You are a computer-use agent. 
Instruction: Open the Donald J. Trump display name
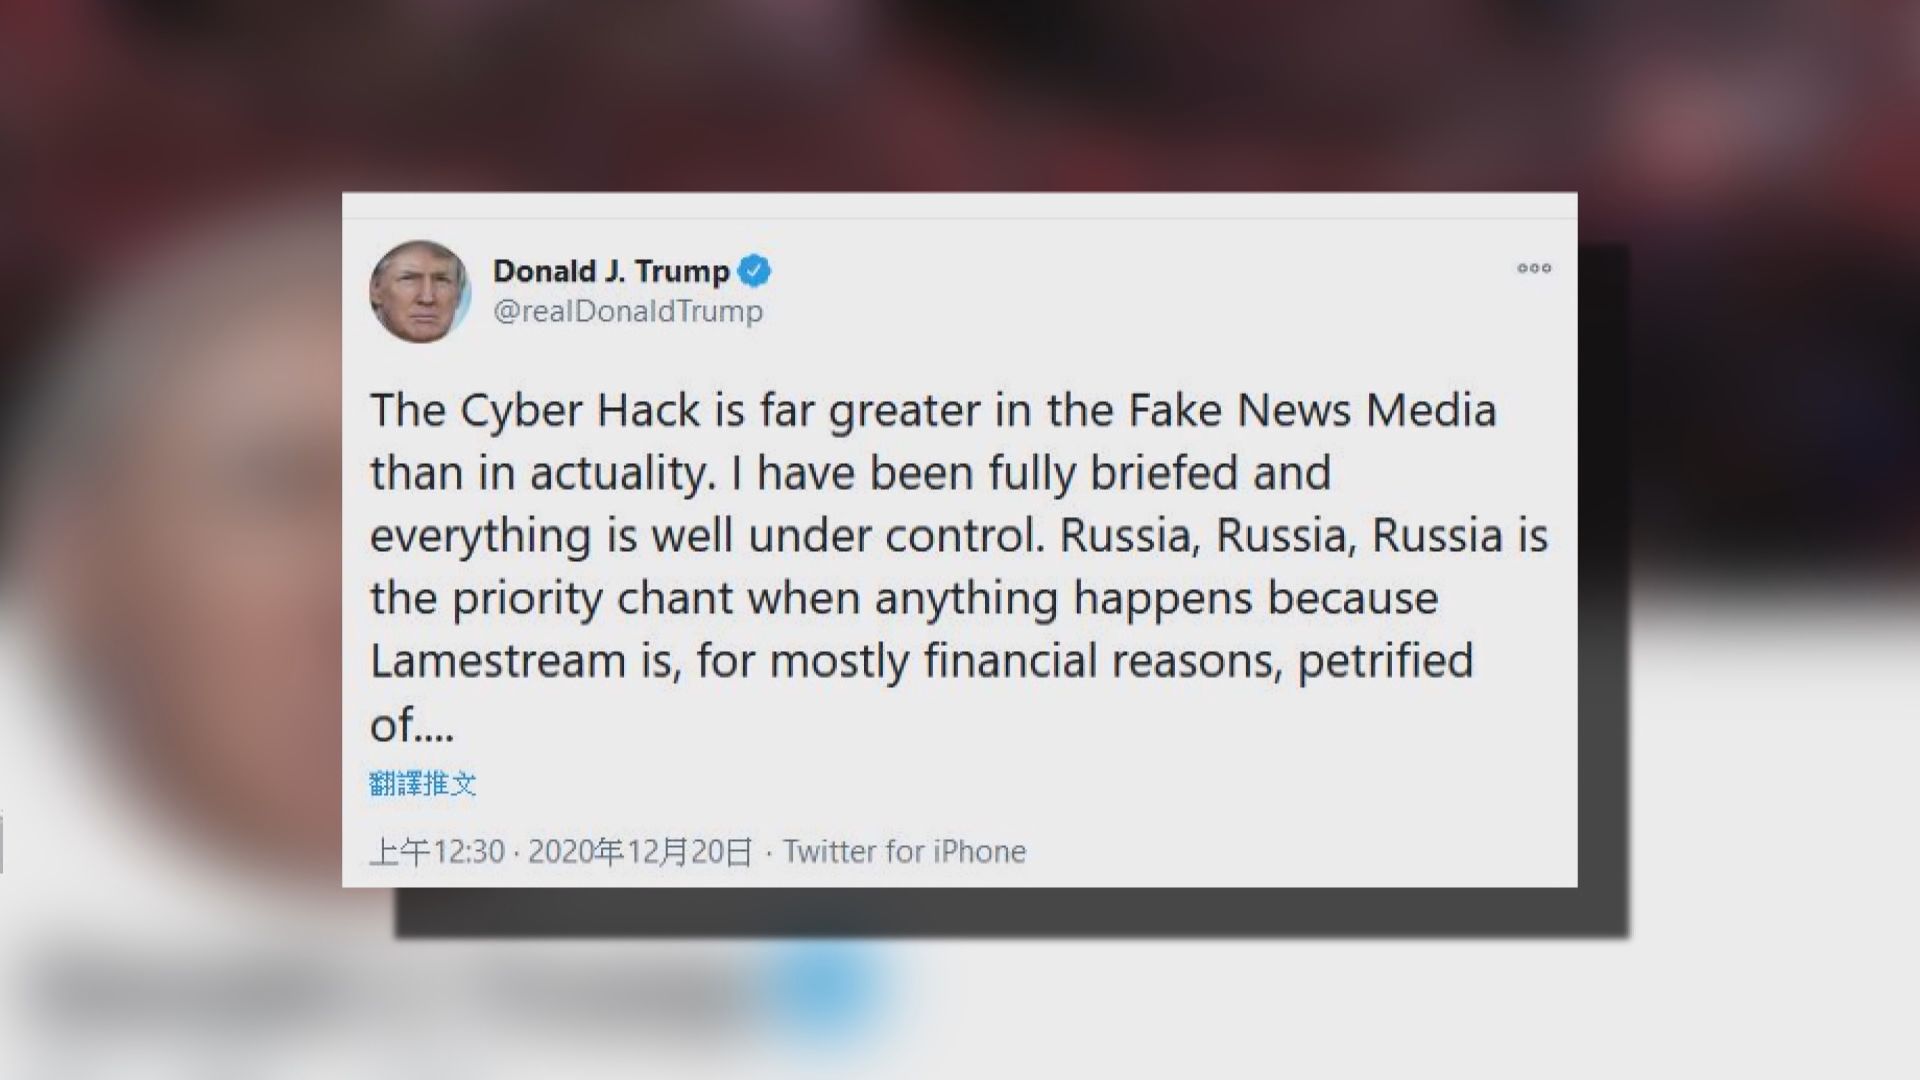pyautogui.click(x=611, y=270)
